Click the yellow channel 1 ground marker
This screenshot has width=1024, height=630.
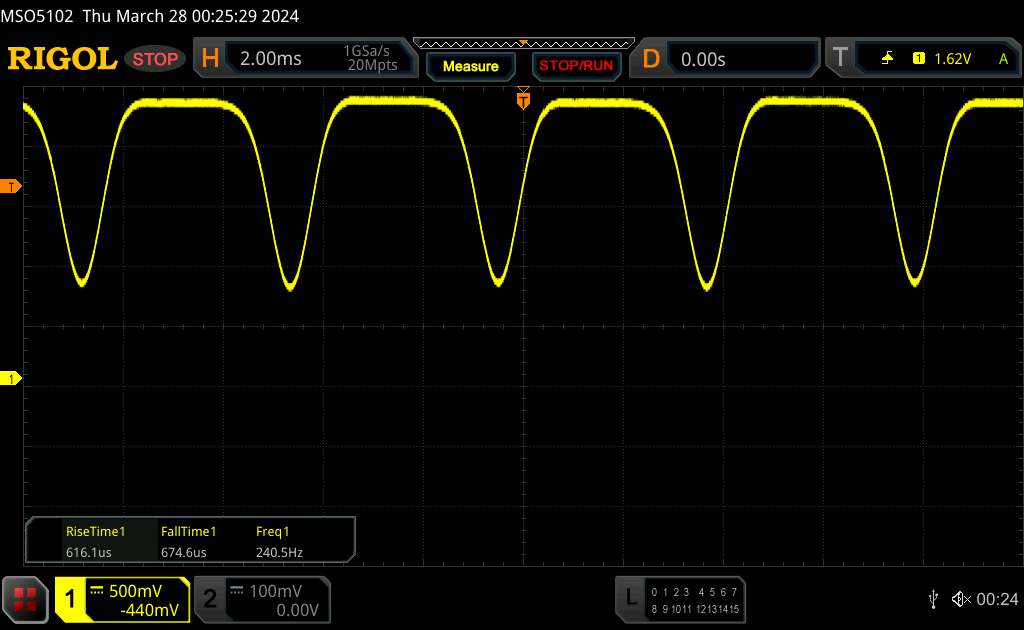[10, 378]
